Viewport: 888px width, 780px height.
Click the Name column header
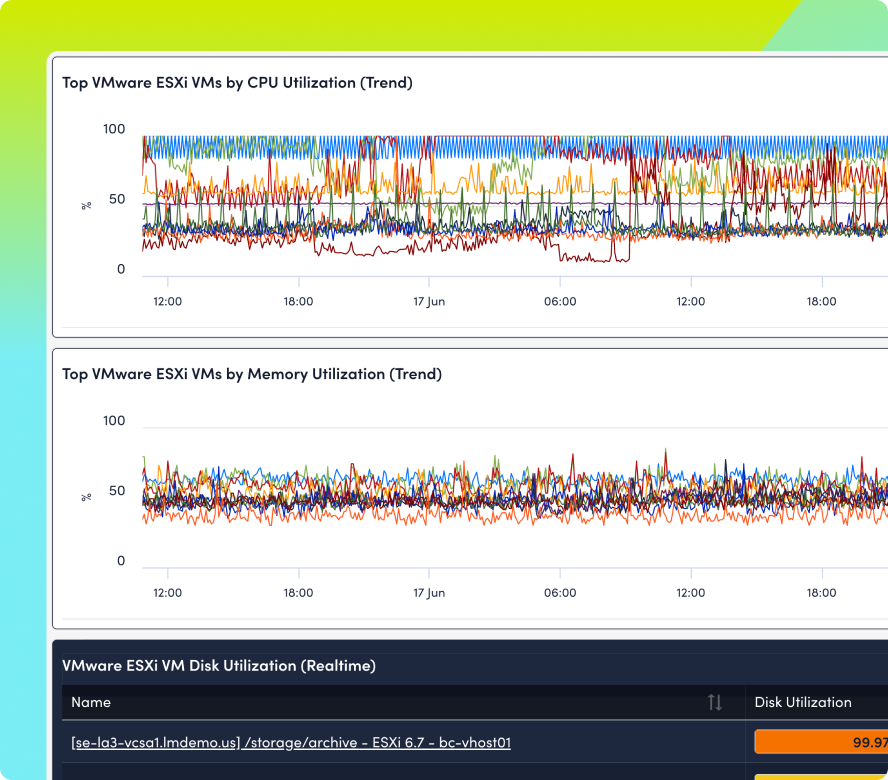click(91, 703)
